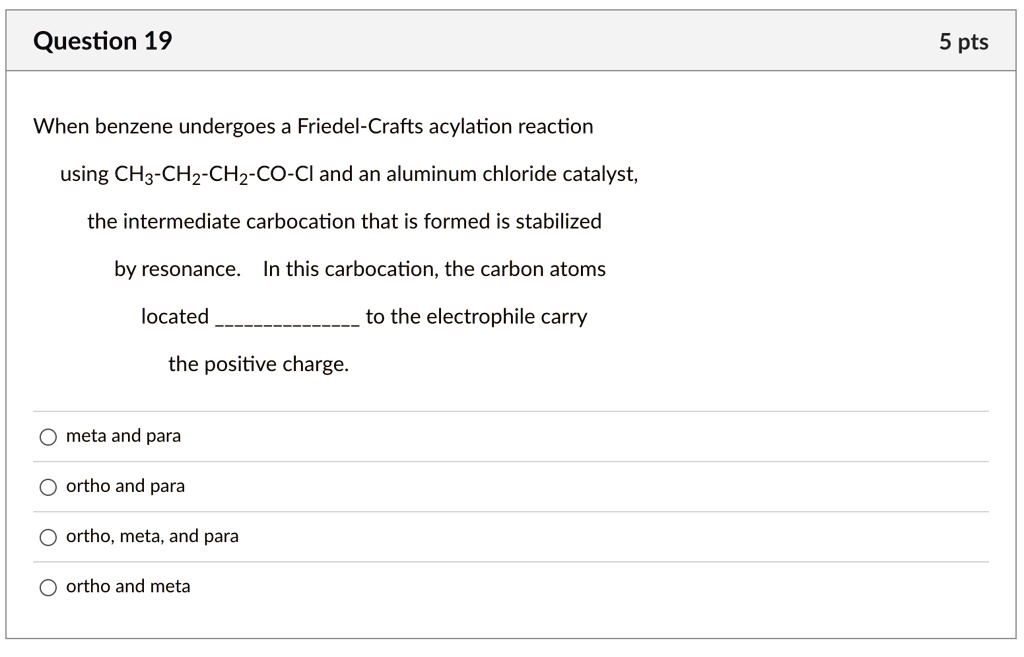Image resolution: width=1024 pixels, height=657 pixels.
Task: Click the 'ortho and para' answer label text
Action: pos(125,486)
